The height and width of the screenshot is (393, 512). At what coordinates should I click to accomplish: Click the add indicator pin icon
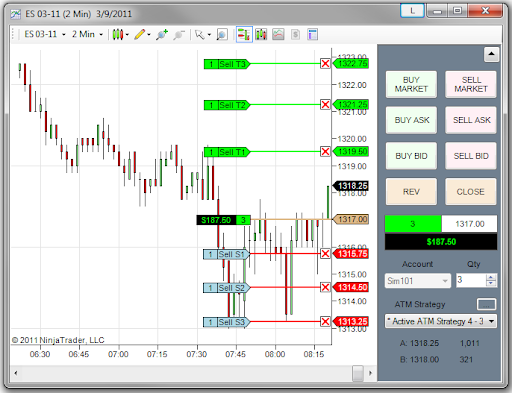(162, 34)
